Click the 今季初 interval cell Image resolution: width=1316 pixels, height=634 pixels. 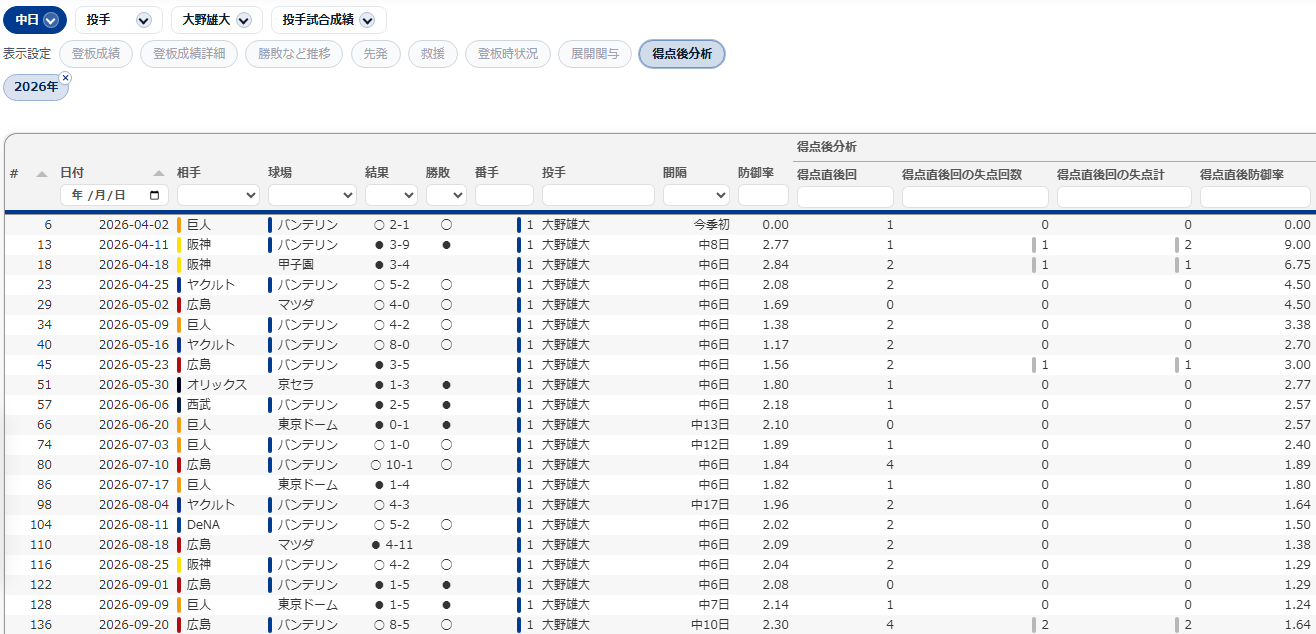tap(712, 225)
